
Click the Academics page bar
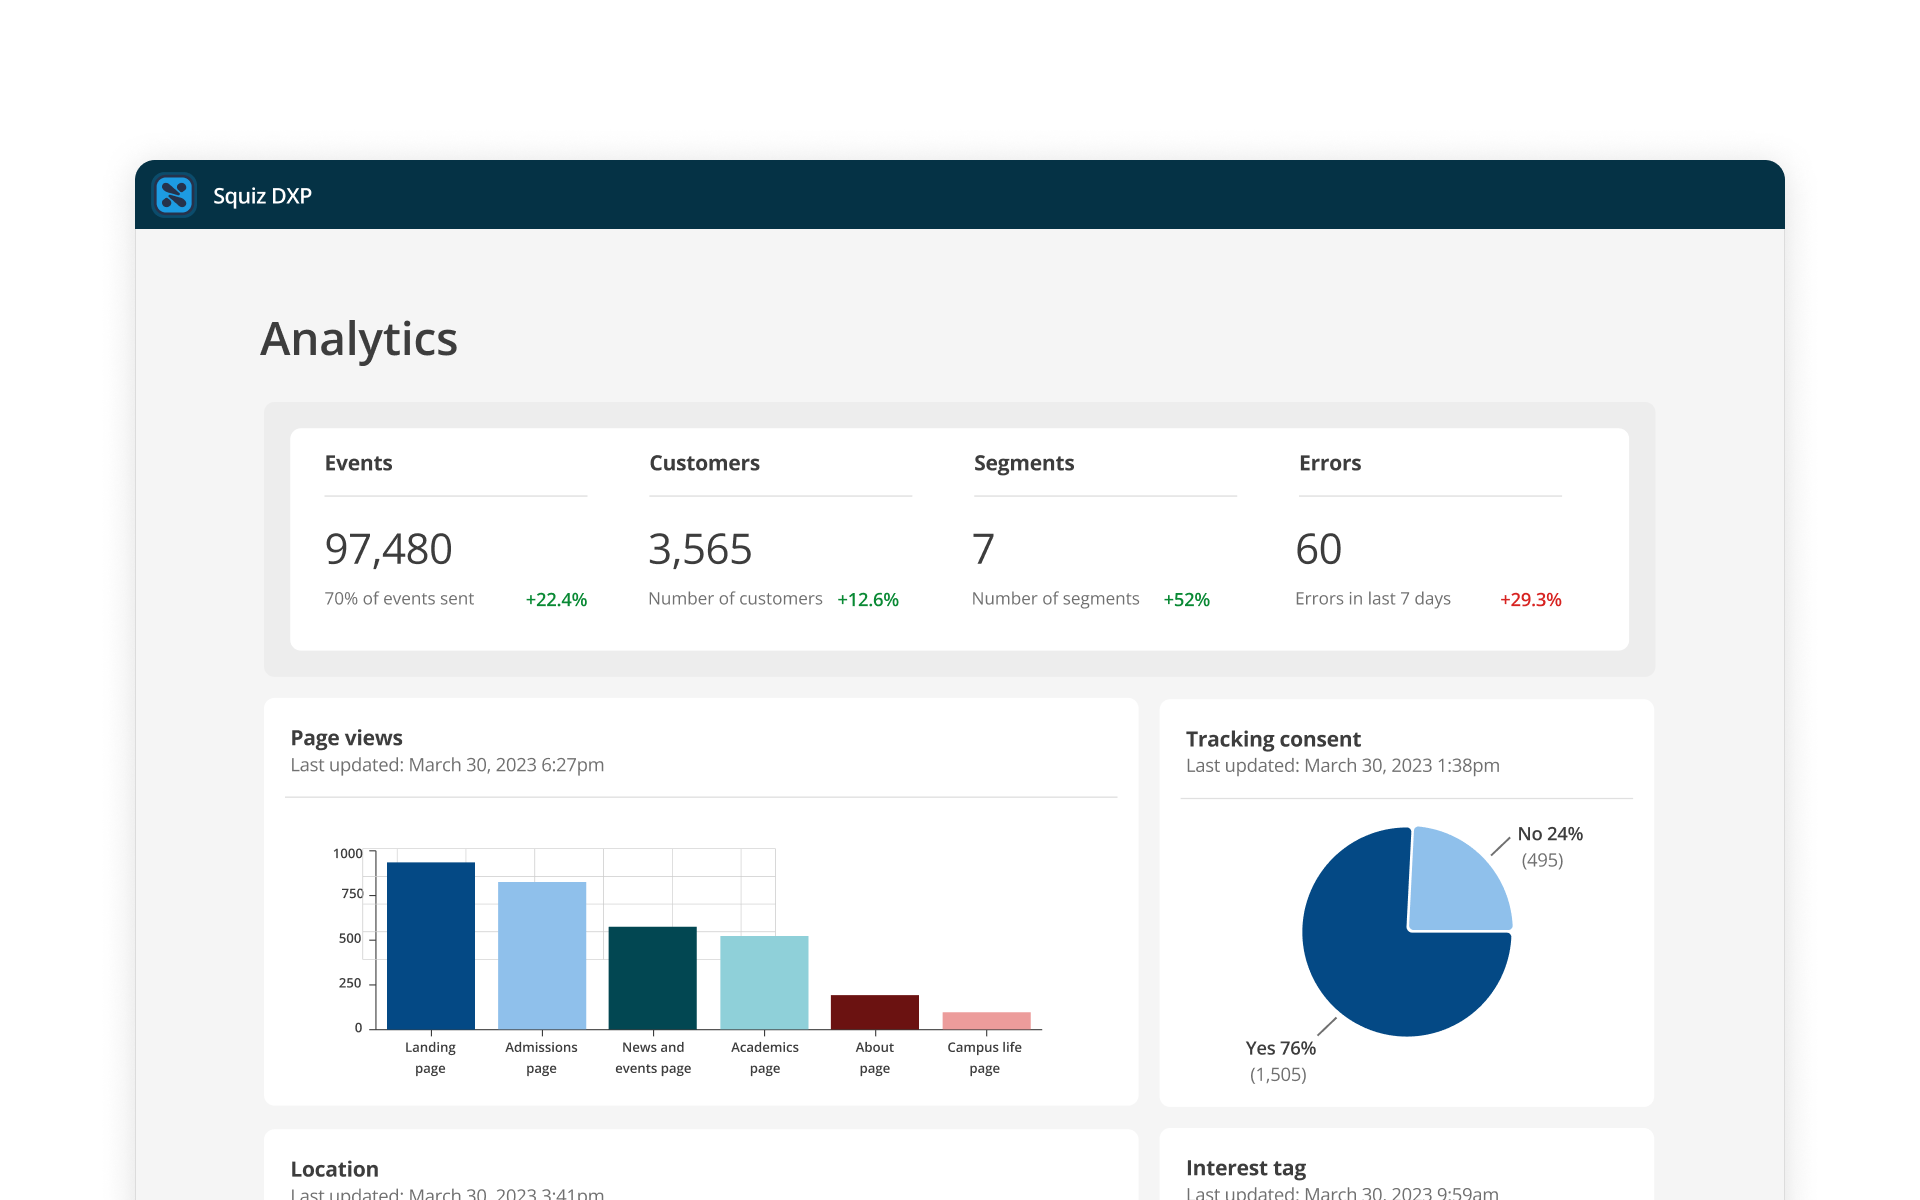coord(764,982)
